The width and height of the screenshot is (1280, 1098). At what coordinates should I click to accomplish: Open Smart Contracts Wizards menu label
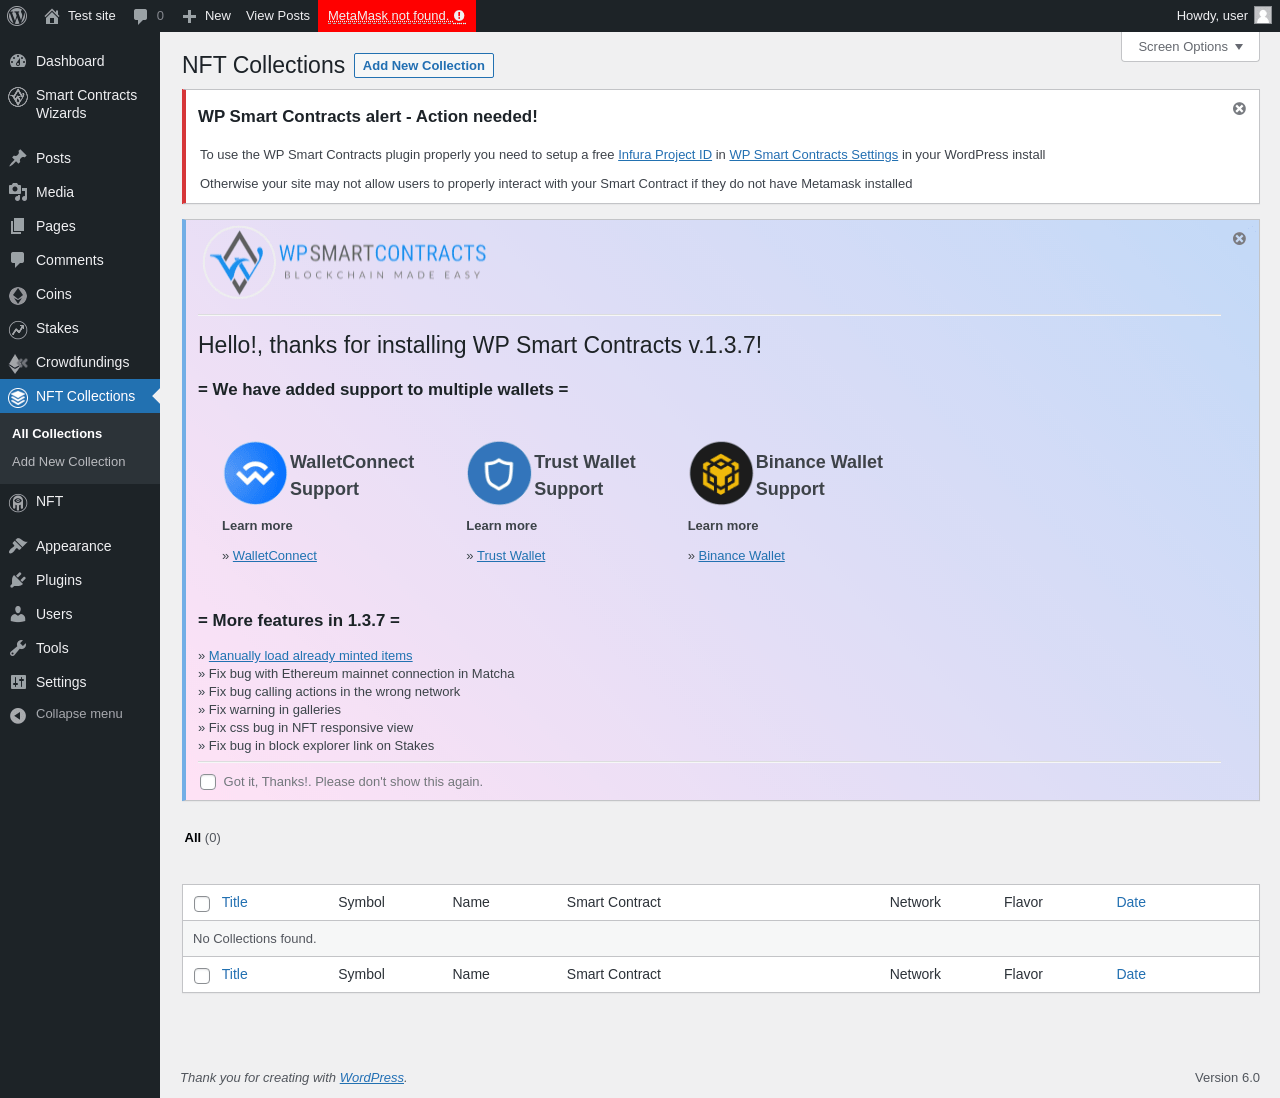point(86,104)
